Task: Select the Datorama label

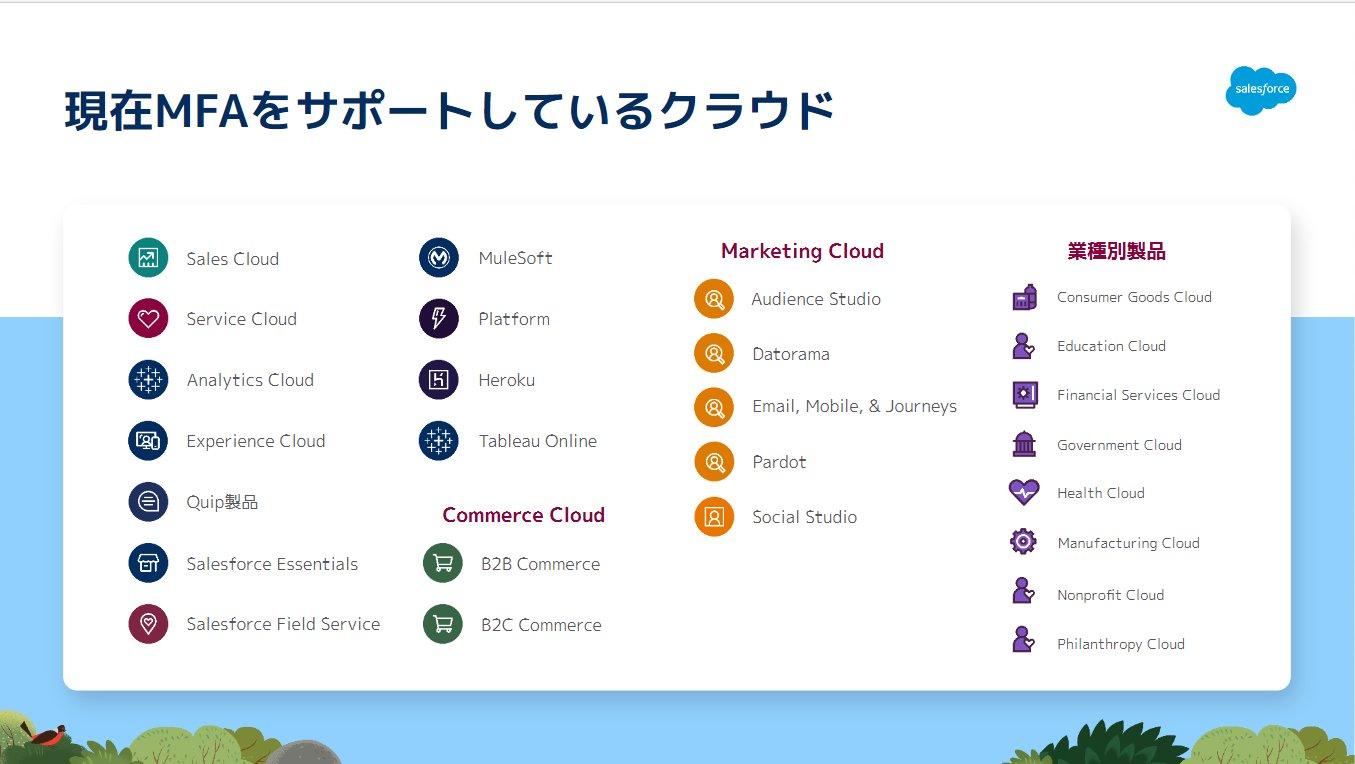Action: [x=791, y=354]
